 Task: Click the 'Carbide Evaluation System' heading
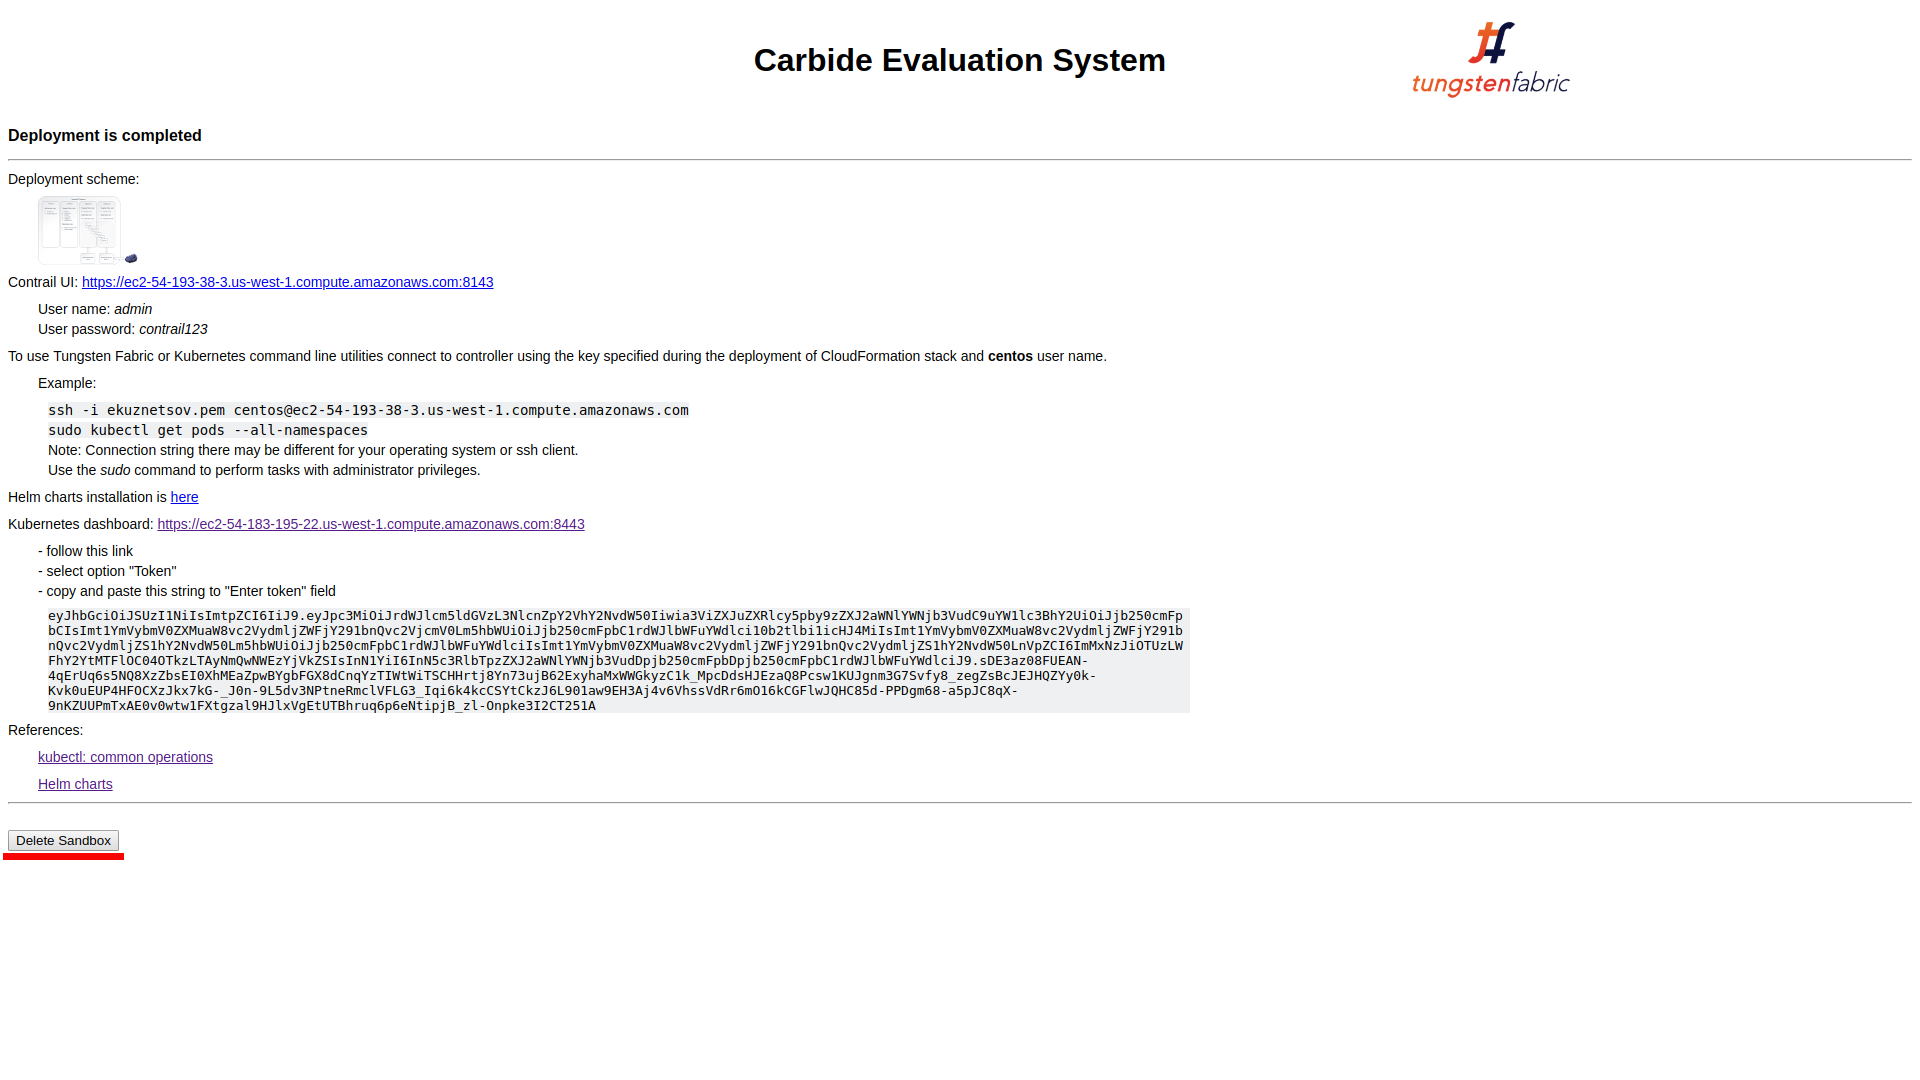tap(960, 60)
